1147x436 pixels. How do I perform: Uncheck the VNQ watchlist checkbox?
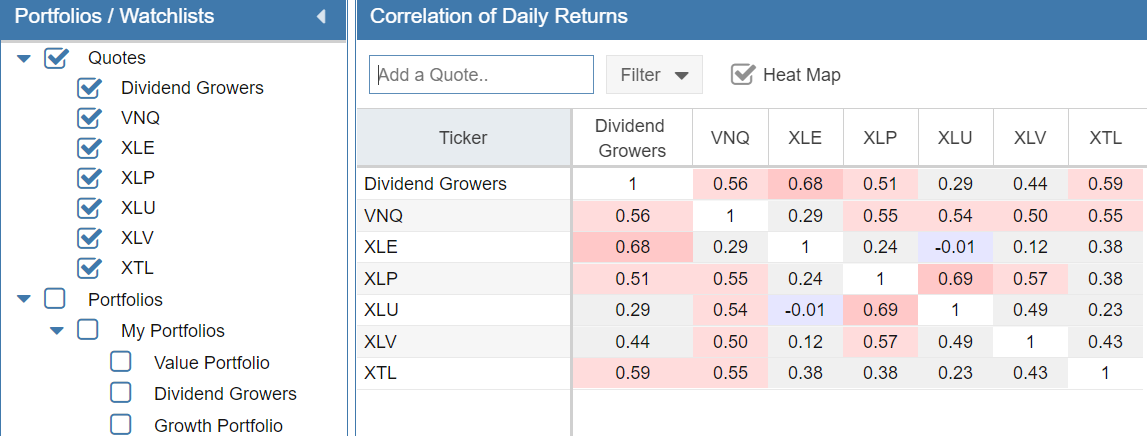(90, 118)
